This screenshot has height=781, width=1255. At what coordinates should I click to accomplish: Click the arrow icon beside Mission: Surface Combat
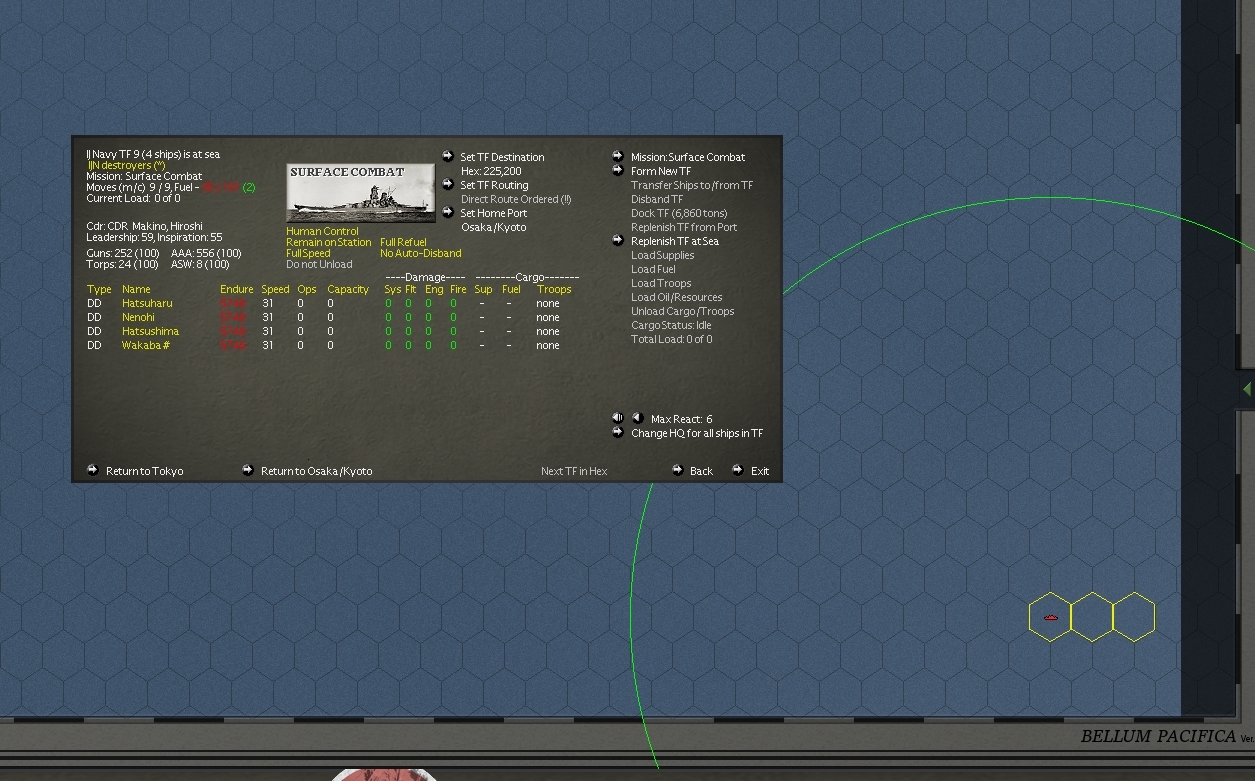[618, 156]
